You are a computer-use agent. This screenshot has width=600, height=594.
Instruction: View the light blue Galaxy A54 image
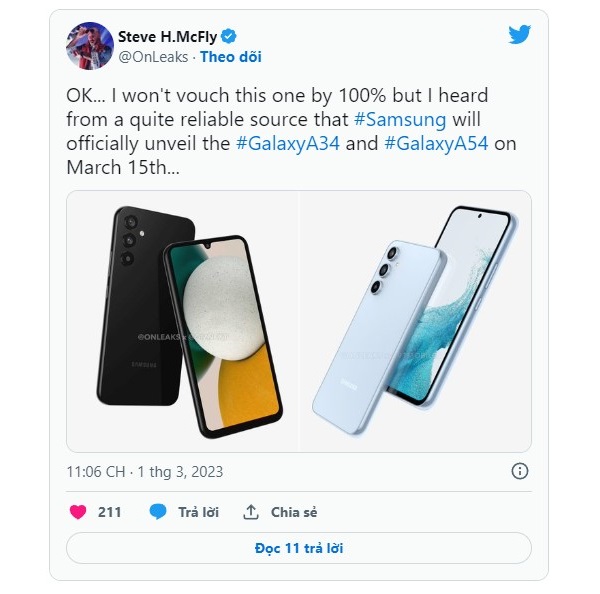pyautogui.click(x=416, y=321)
